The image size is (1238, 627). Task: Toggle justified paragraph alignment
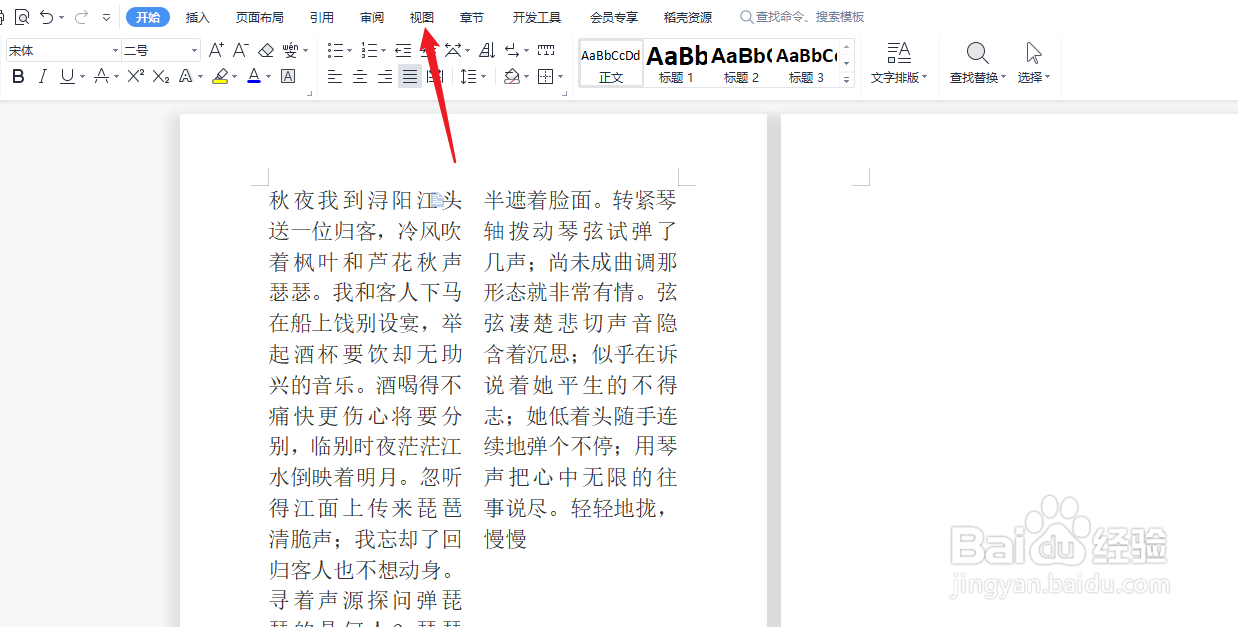410,77
